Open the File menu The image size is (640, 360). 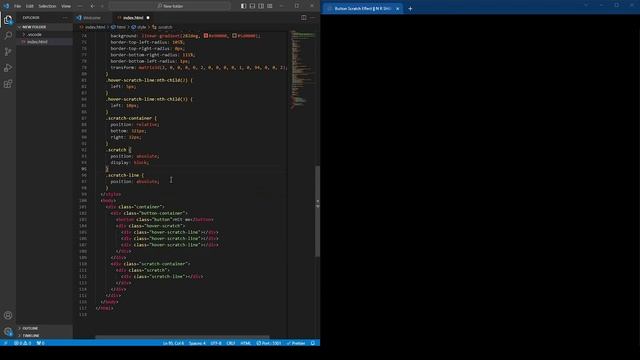(x=18, y=6)
